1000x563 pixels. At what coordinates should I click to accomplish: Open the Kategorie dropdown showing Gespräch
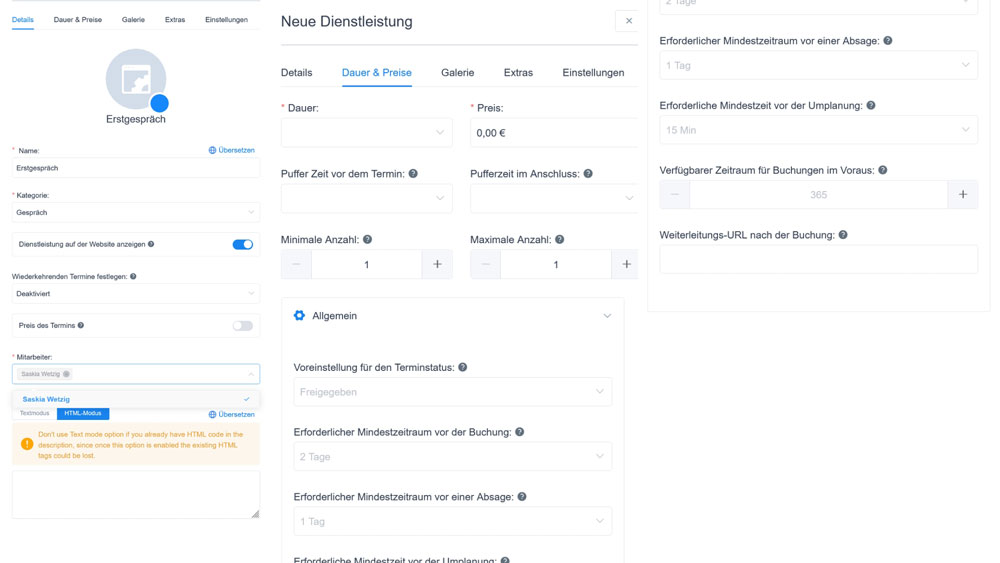136,212
